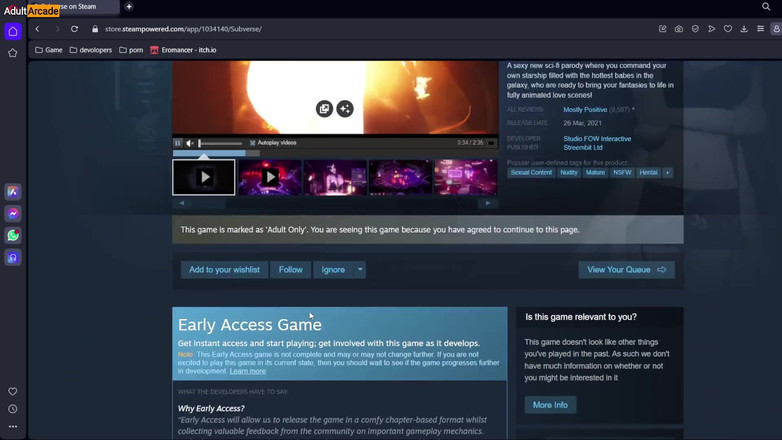Enter fullscreen on the video player
The width and height of the screenshot is (782, 440).
[490, 143]
